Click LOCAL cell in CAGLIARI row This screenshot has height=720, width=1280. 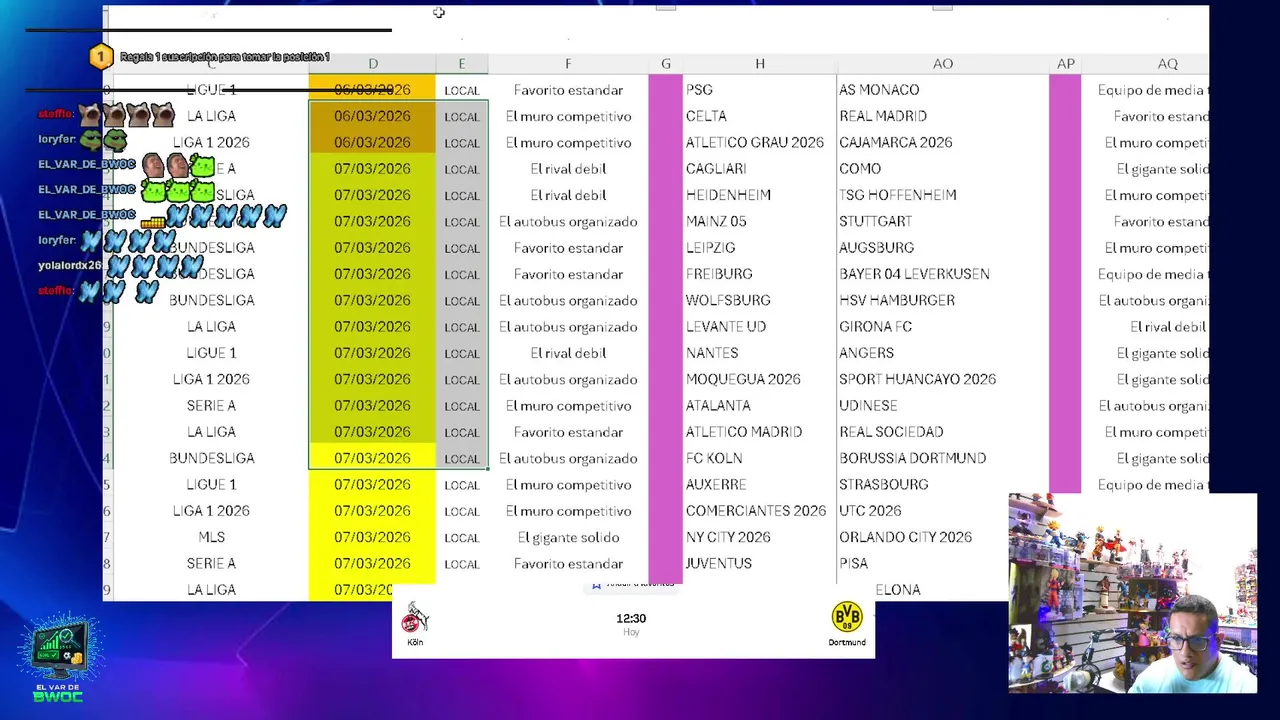(x=461, y=169)
